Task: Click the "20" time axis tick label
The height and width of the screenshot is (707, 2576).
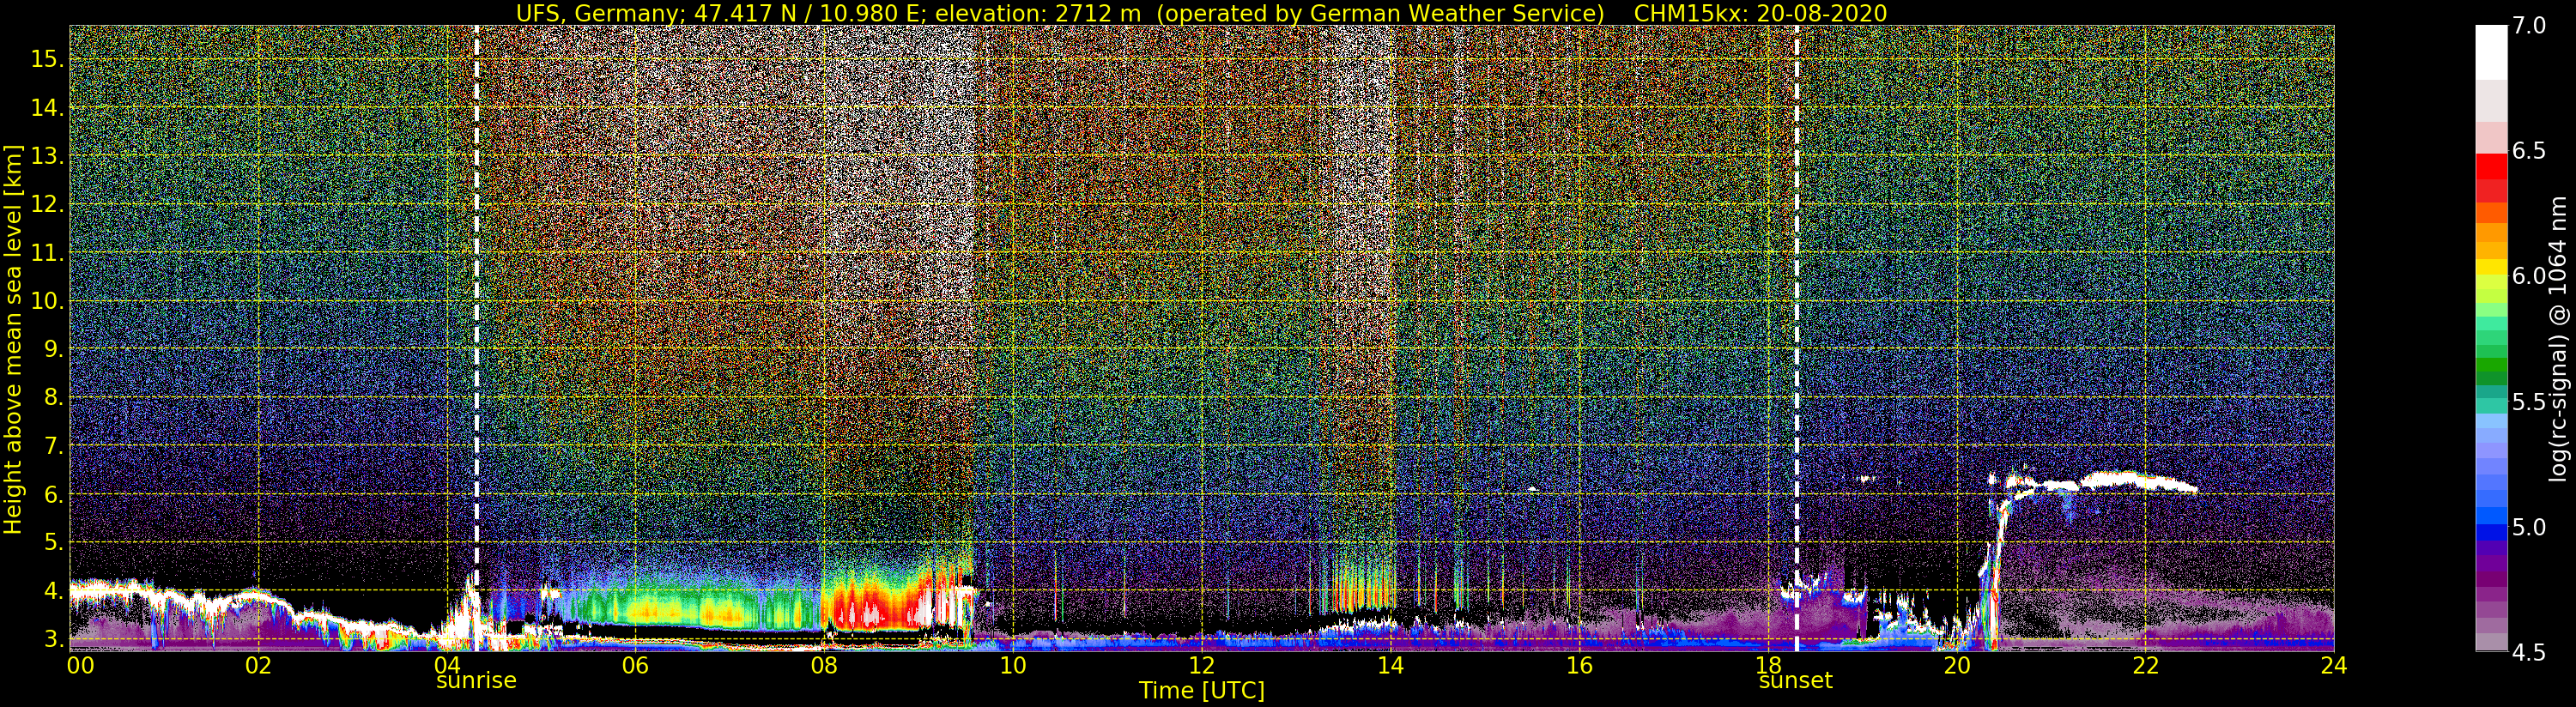Action: pyautogui.click(x=1956, y=665)
